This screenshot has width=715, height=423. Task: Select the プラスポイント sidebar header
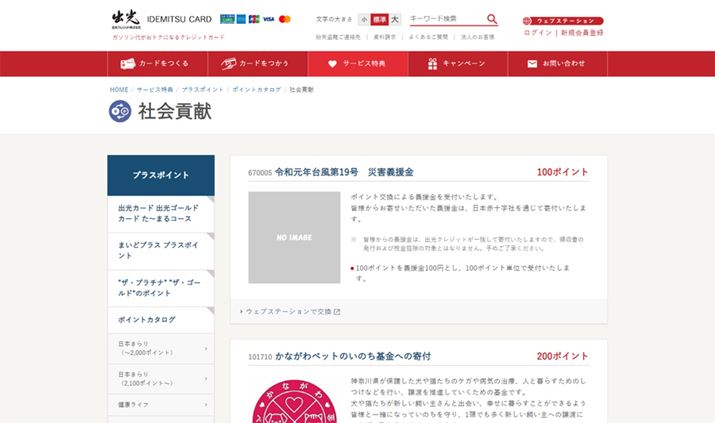(161, 175)
